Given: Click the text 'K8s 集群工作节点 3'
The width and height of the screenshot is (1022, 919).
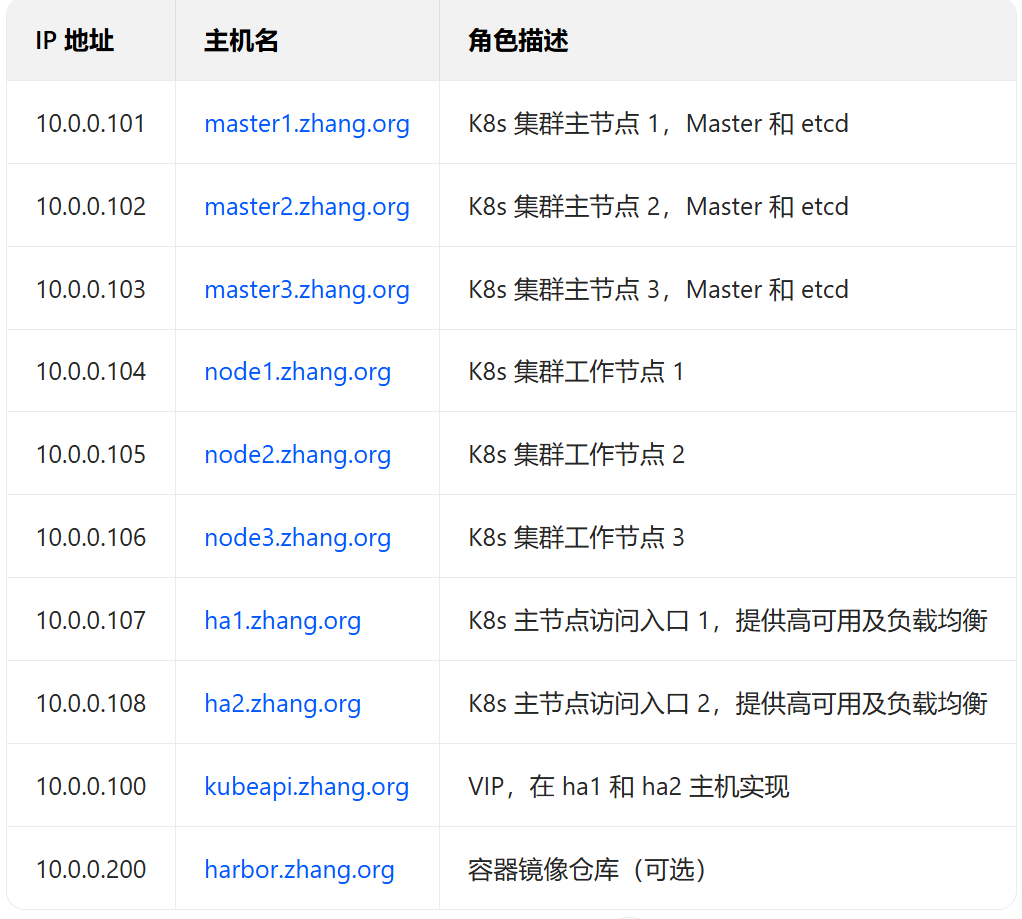Looking at the screenshot, I should pos(576,538).
